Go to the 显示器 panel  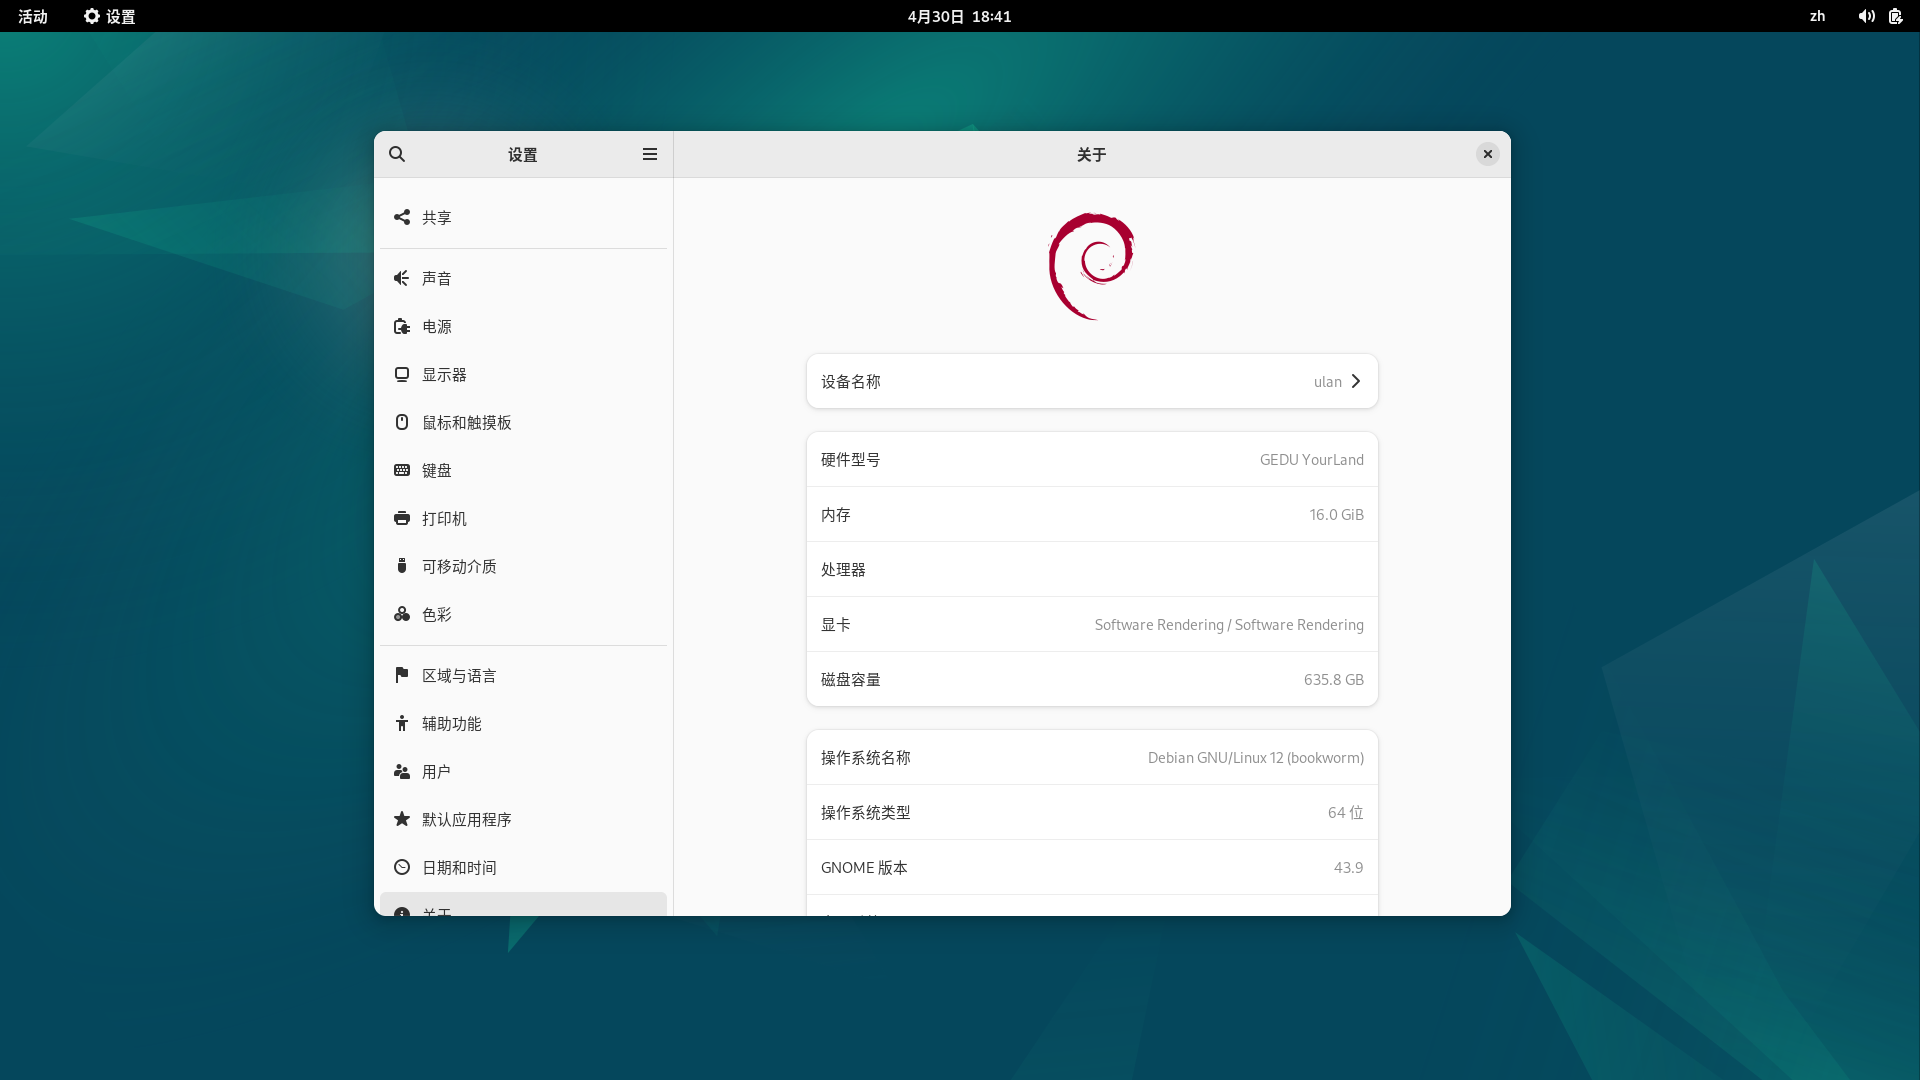pyautogui.click(x=523, y=374)
